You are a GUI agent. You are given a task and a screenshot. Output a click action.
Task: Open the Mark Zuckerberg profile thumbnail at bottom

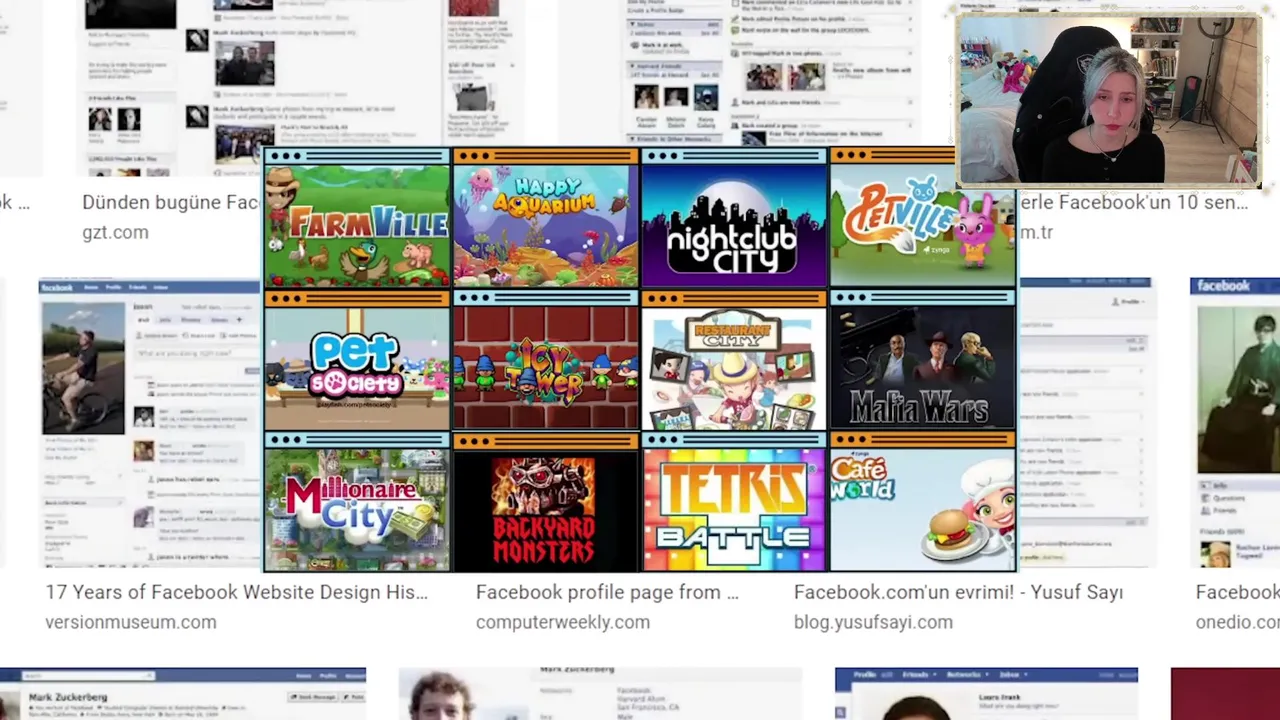tap(183, 694)
